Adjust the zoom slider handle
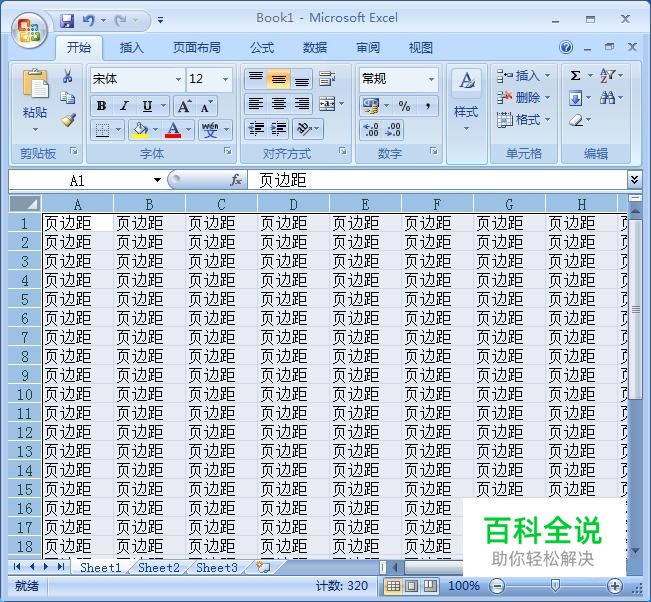This screenshot has width=651, height=602. pyautogui.click(x=555, y=586)
